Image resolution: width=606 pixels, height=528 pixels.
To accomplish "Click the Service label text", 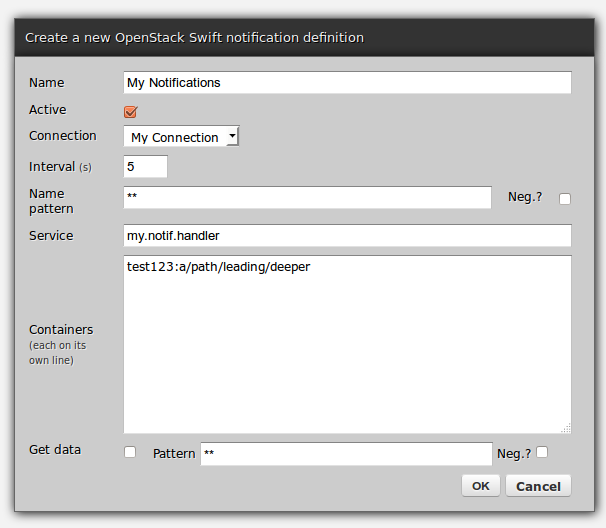I will (x=52, y=236).
